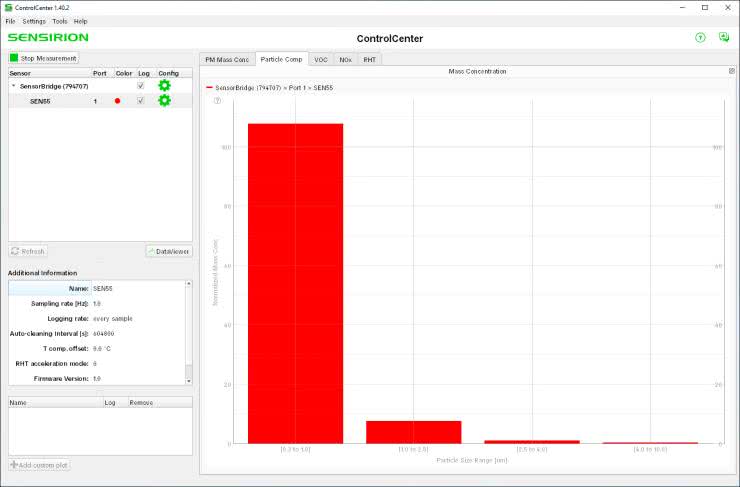This screenshot has height=487, width=740.
Task: Click the help question mark icon in header
Action: click(x=700, y=38)
